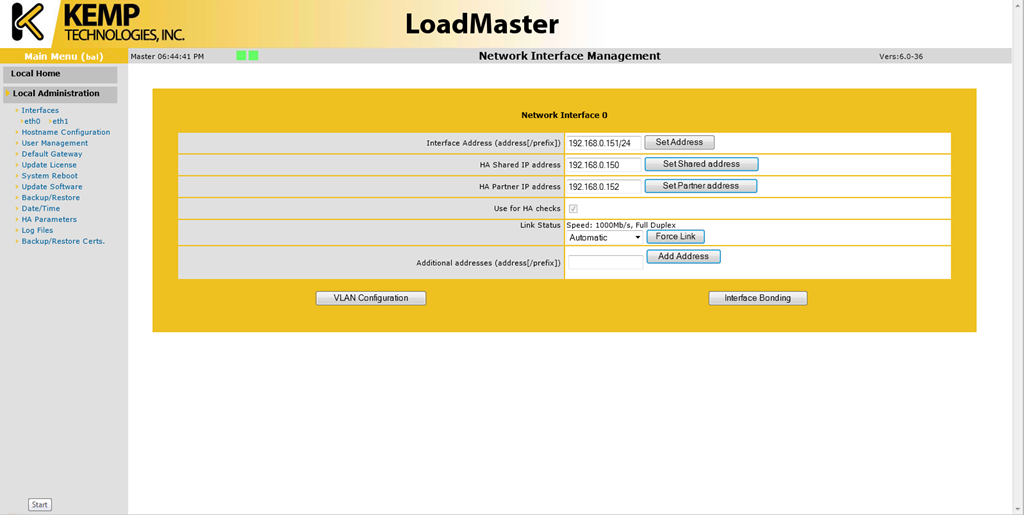
Task: Open Interface Bonding
Action: coord(758,298)
